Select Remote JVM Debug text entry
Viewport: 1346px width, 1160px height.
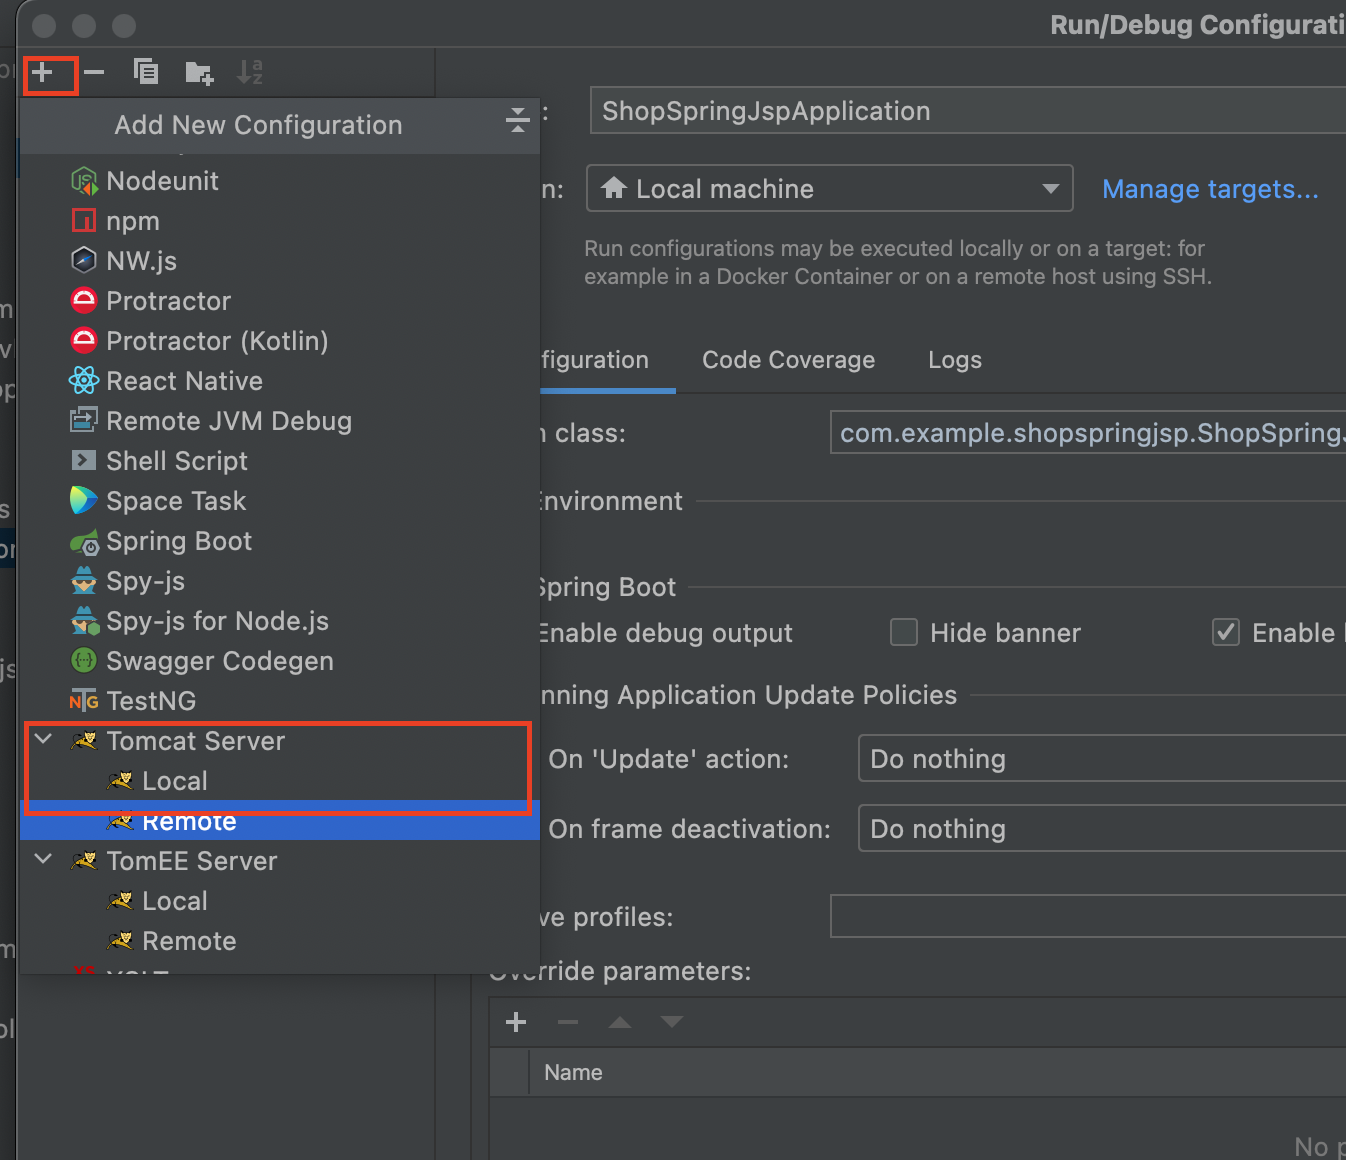[x=229, y=421]
